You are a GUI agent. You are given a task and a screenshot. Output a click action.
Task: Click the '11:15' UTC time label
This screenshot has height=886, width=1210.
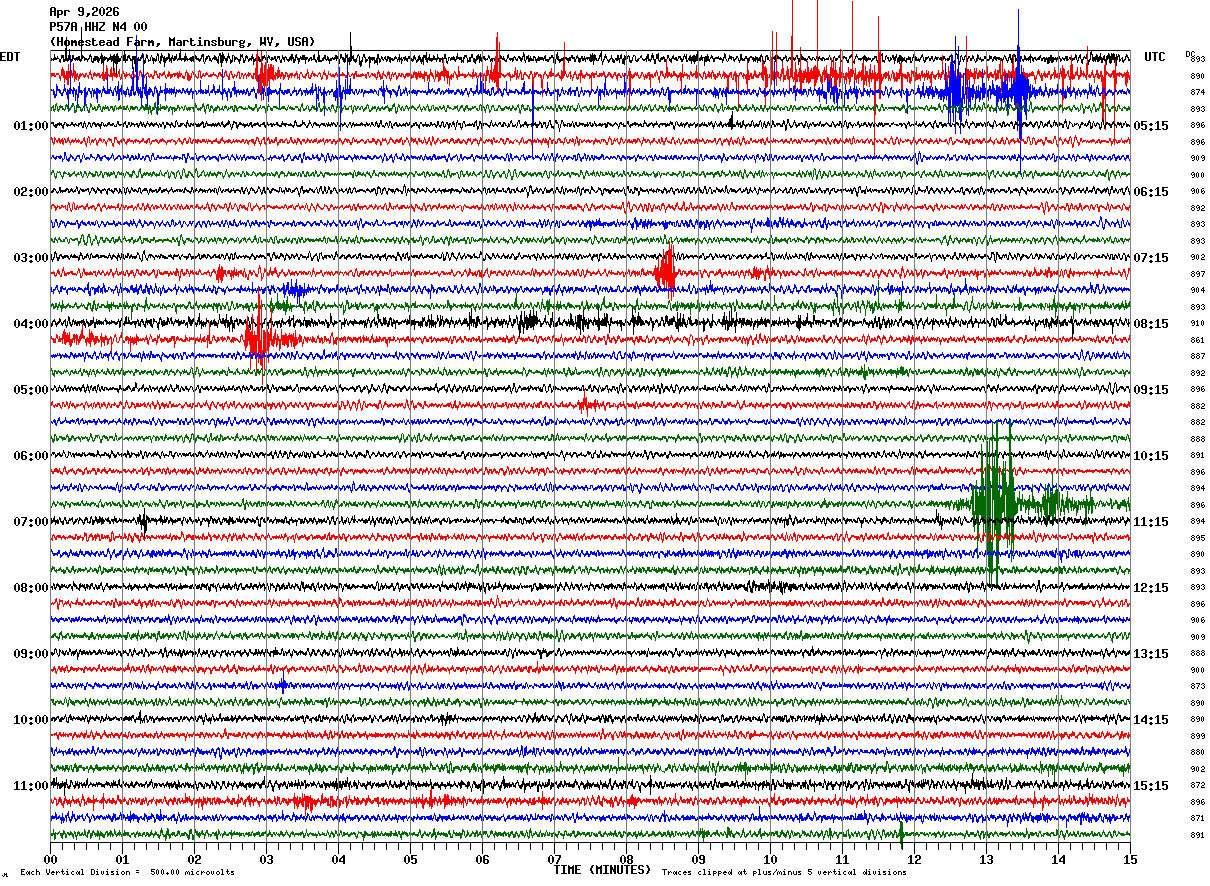(1151, 522)
